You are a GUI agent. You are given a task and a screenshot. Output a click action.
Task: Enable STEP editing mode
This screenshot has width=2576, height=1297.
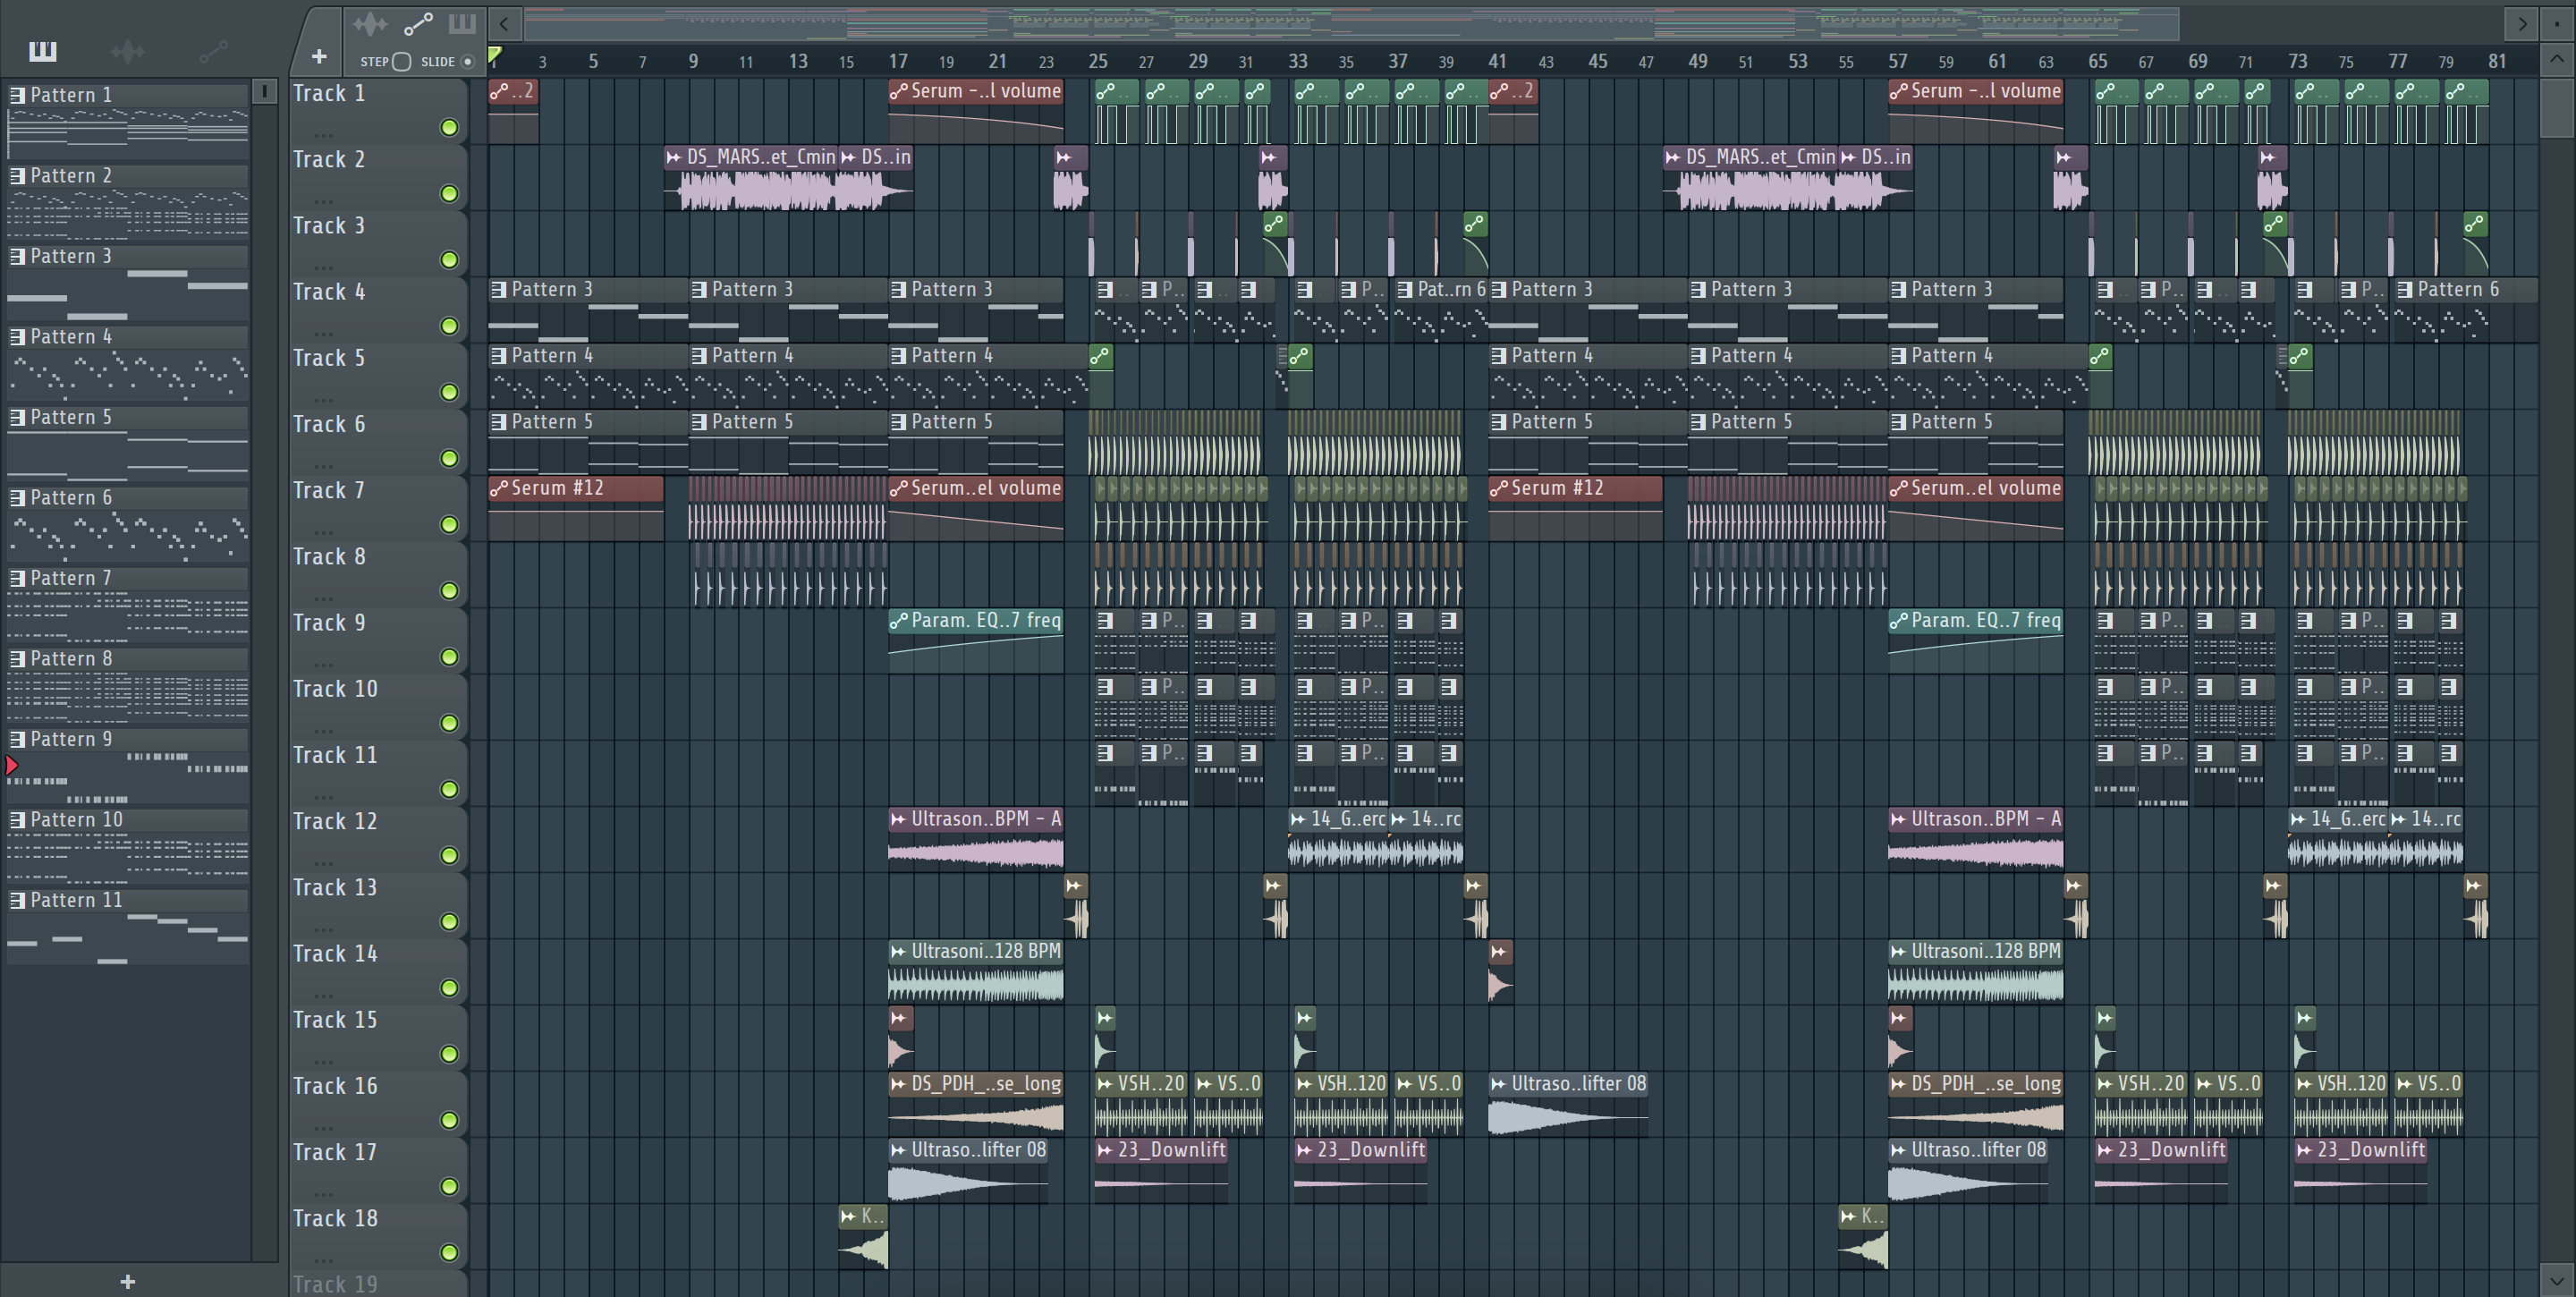click(401, 62)
